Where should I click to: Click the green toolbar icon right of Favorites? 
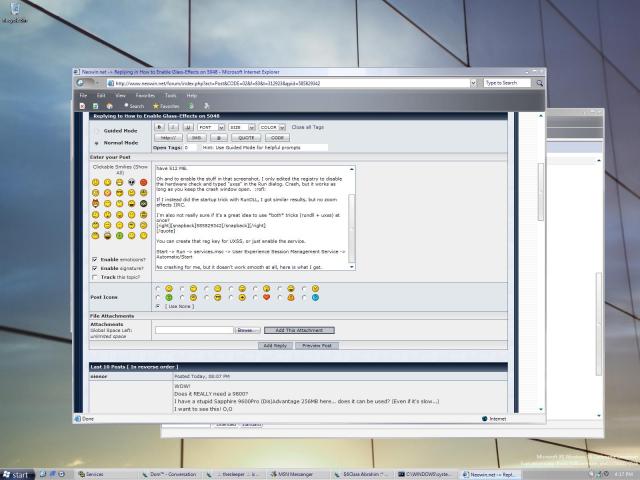click(191, 106)
